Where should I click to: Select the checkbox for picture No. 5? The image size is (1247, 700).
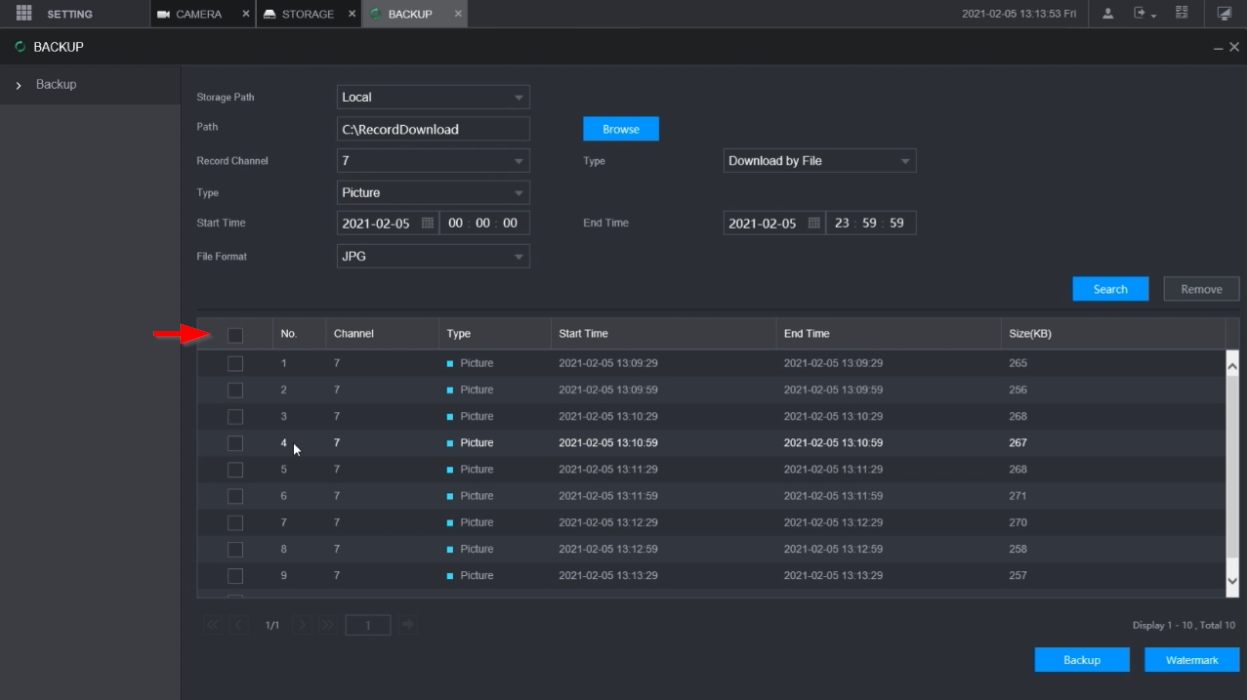click(x=235, y=469)
